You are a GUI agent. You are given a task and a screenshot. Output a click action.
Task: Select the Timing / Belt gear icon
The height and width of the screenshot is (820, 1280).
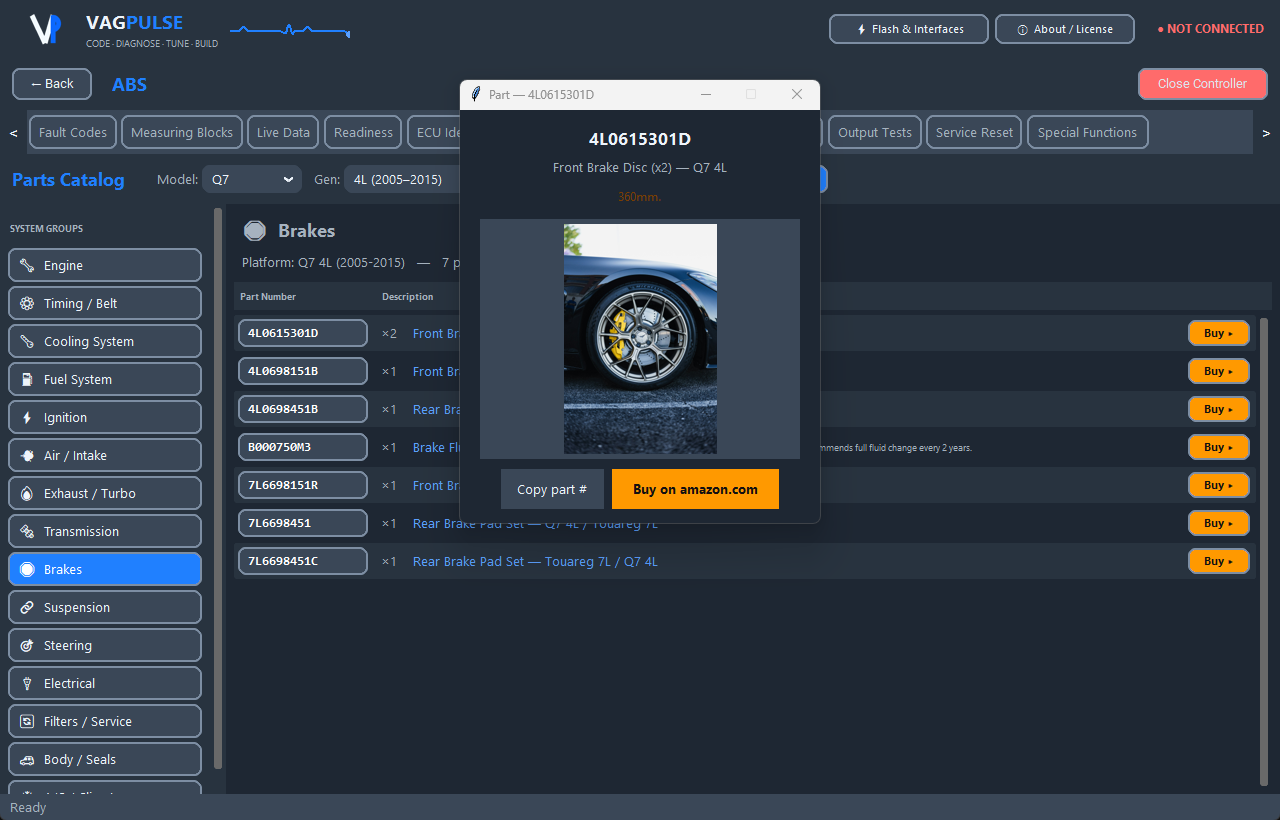pyautogui.click(x=27, y=304)
